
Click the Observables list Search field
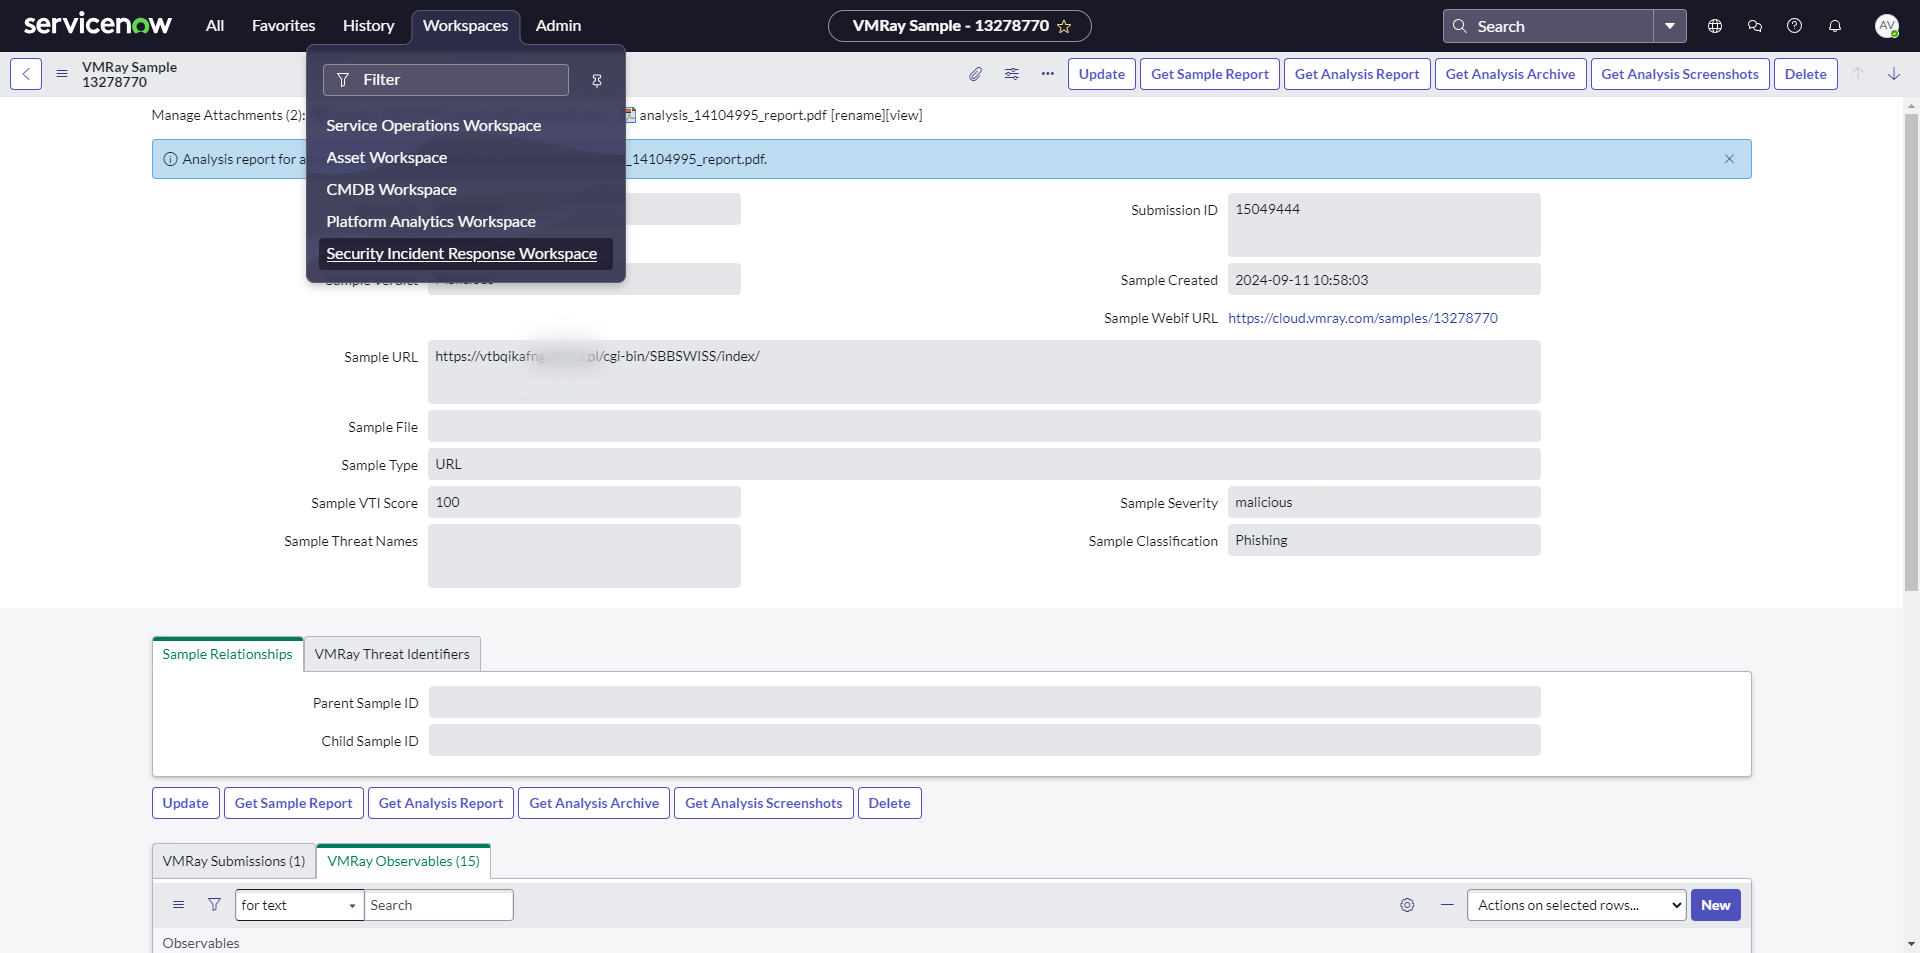(x=439, y=905)
